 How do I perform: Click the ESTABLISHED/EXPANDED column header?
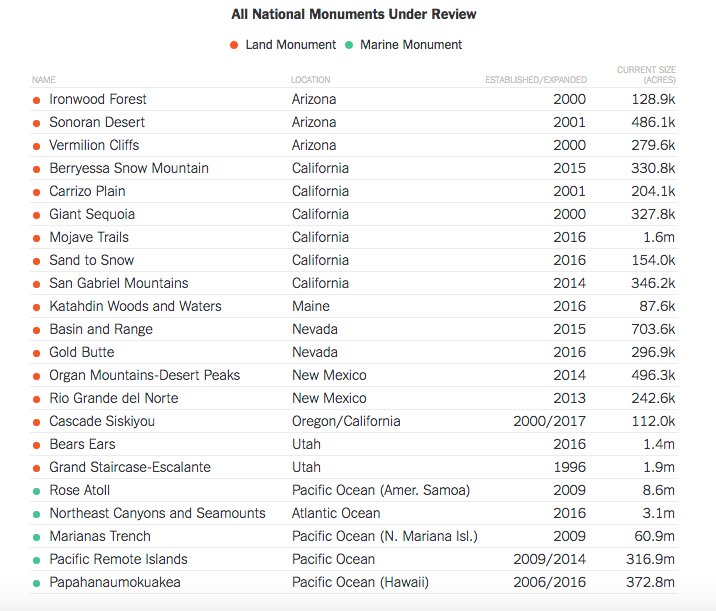536,79
